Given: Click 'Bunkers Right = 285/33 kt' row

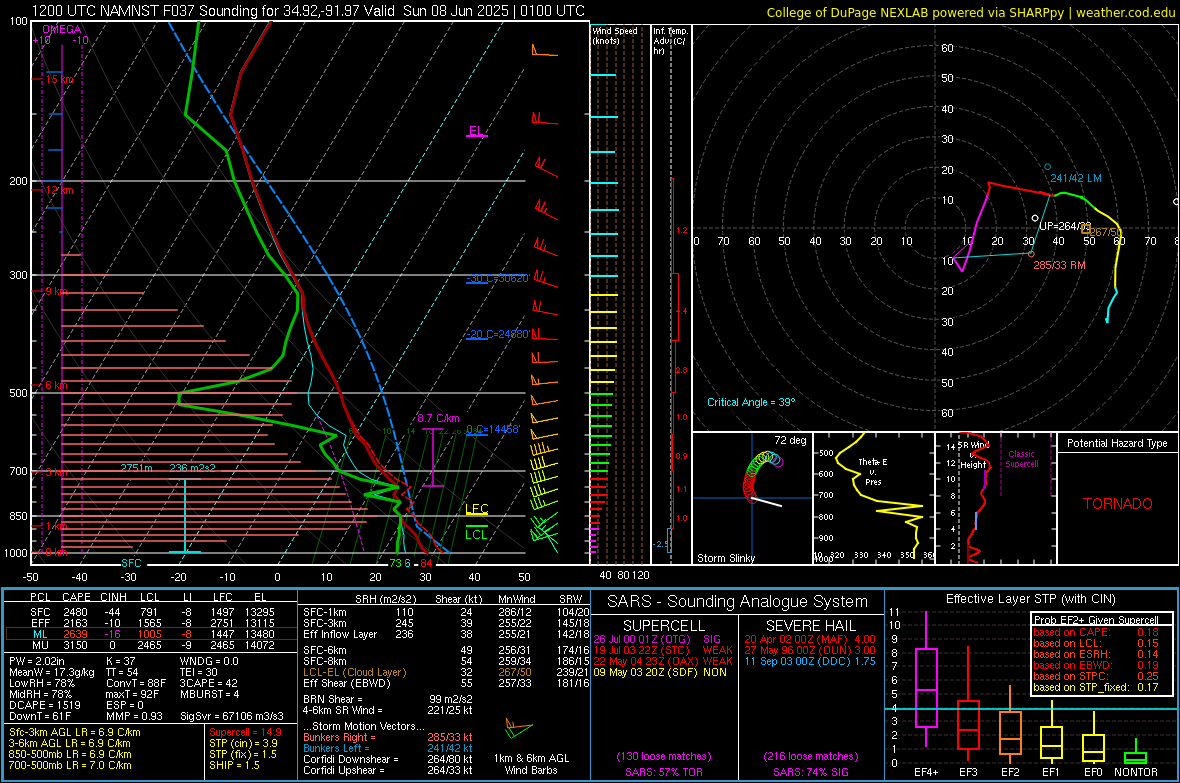Looking at the screenshot, I should 388,737.
